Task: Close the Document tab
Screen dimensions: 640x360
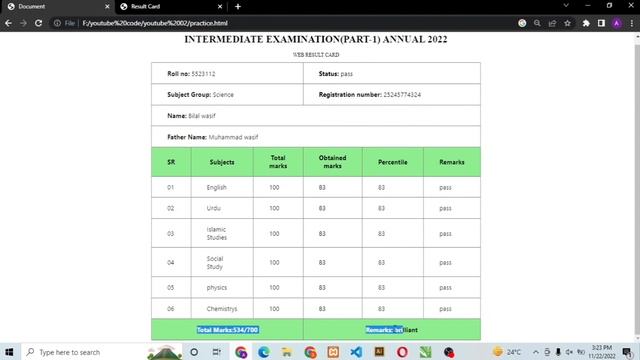Action: tap(107, 7)
